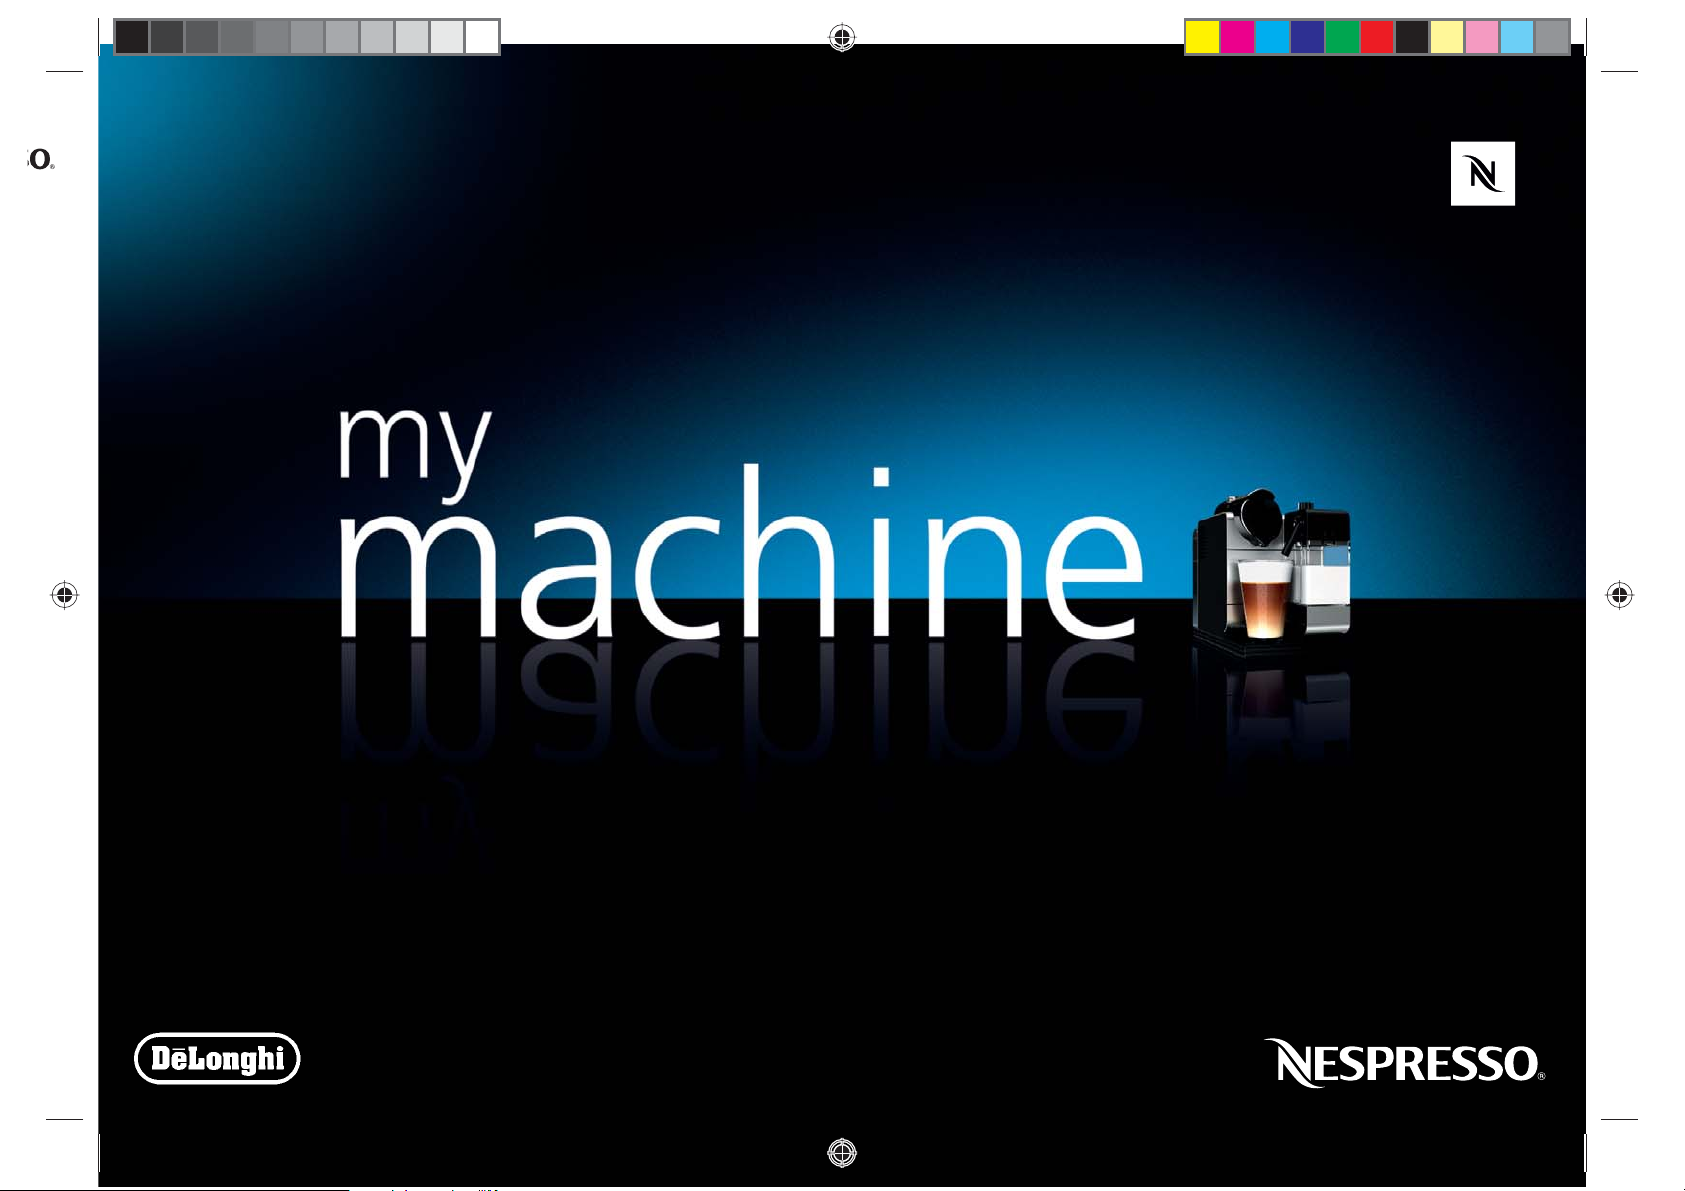
Task: Select the magenta swatch in color bar
Action: [1237, 37]
